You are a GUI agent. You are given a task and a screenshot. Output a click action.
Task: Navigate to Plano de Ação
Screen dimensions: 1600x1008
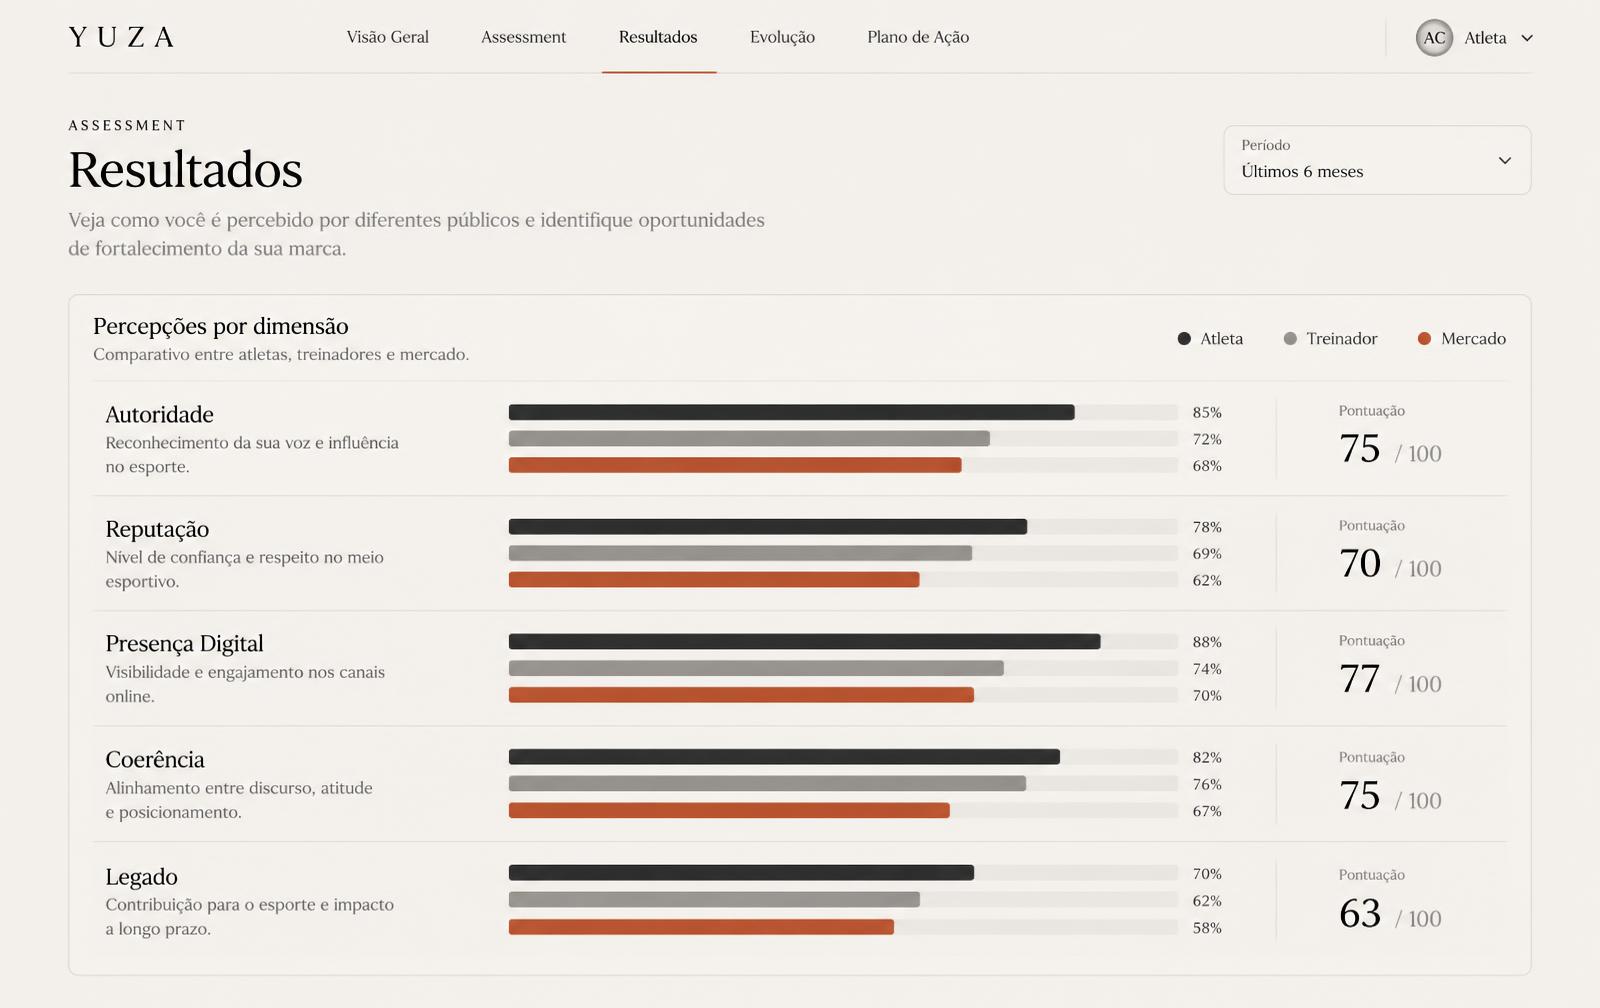[x=918, y=37]
